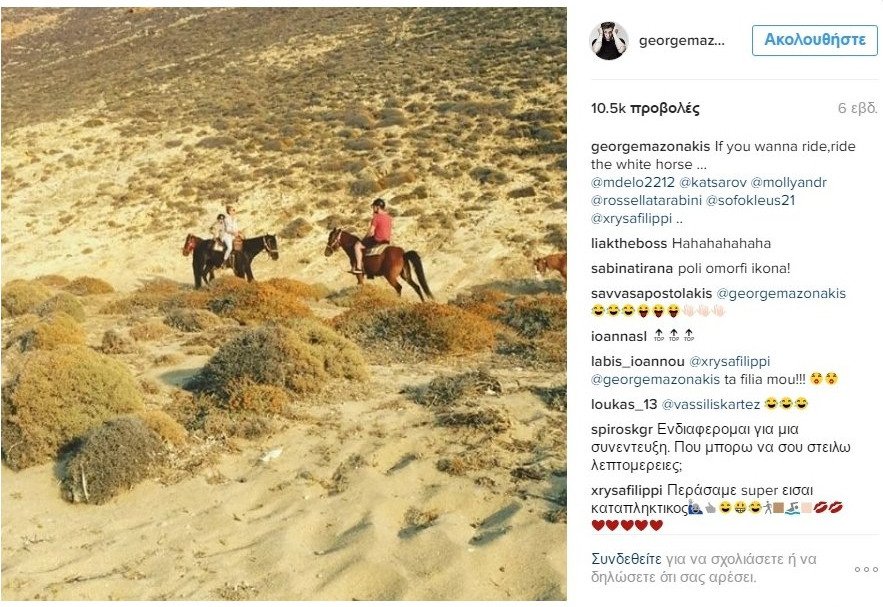This screenshot has height=607, width=883.
Task: Visit savvasapostolakis commenter profile
Action: (x=652, y=293)
